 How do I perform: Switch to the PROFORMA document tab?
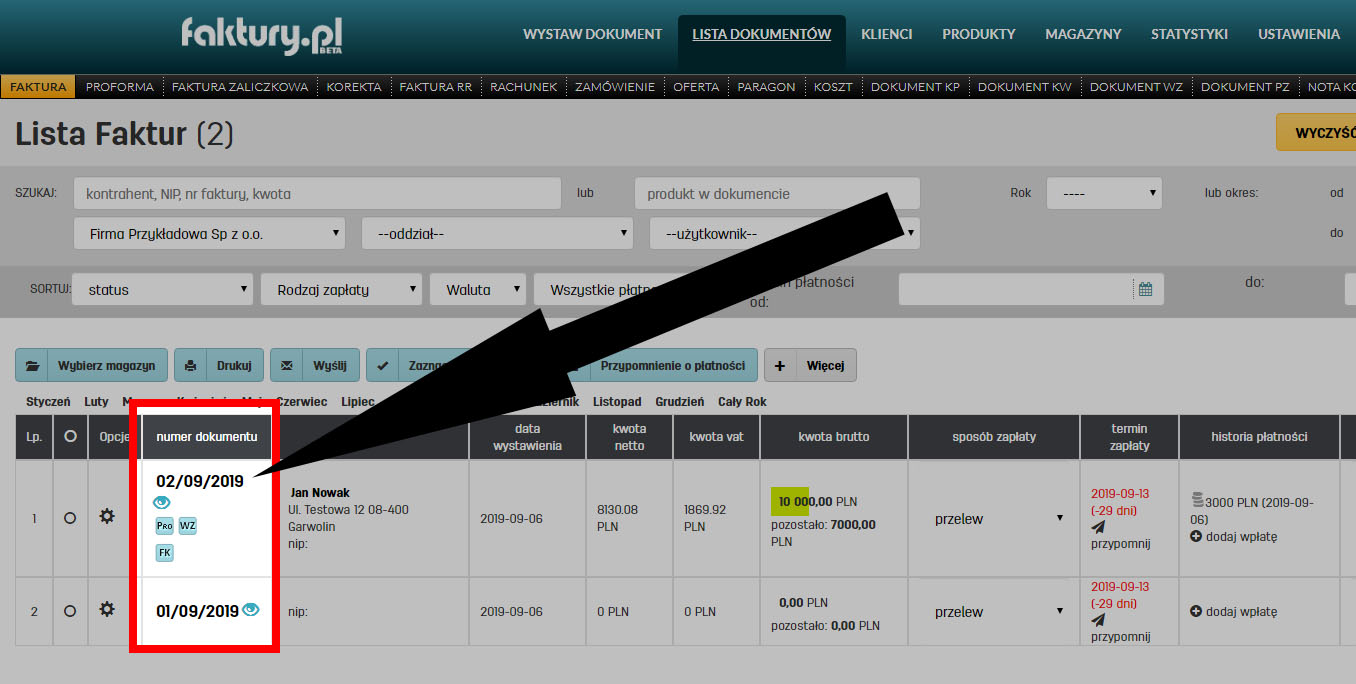[120, 87]
